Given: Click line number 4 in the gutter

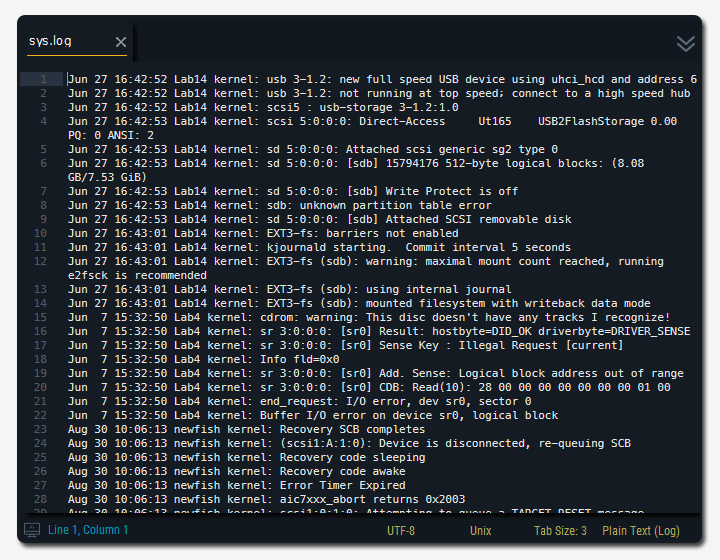Looking at the screenshot, I should click(x=44, y=121).
